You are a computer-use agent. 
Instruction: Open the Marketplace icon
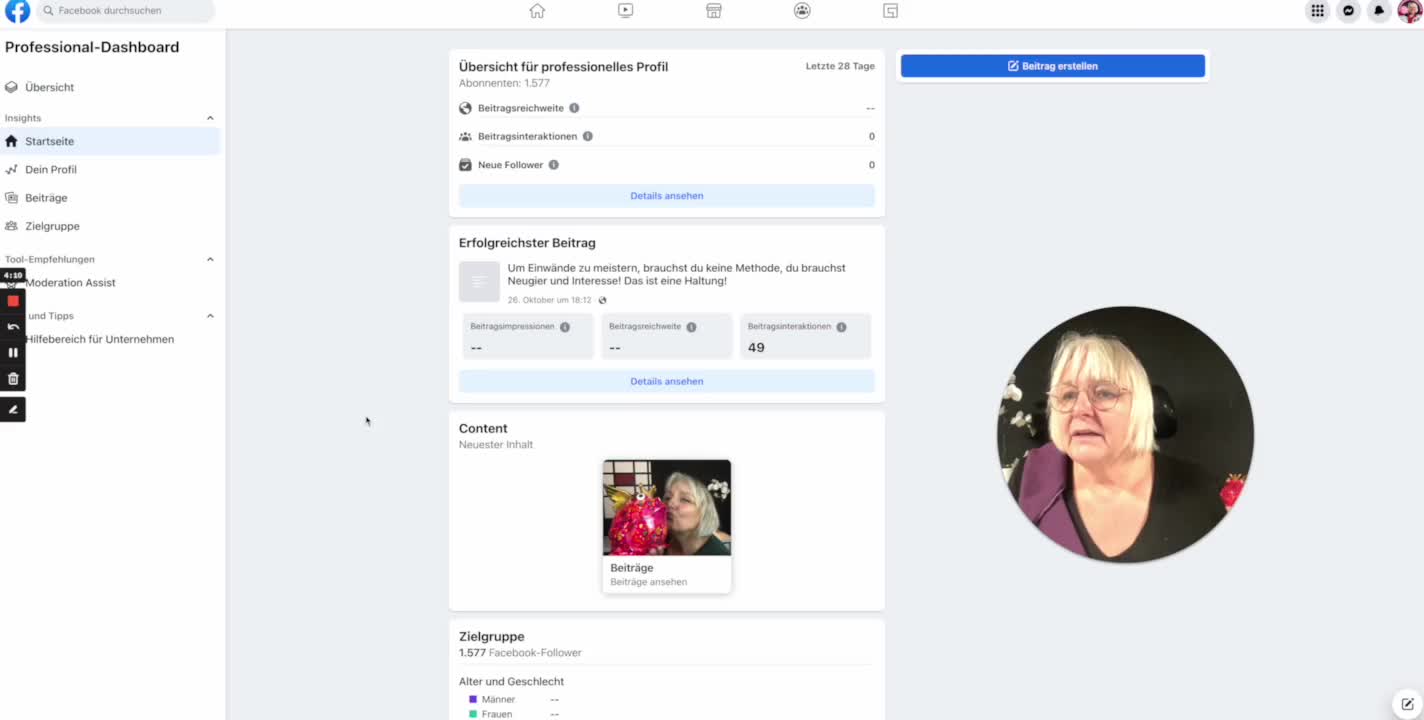(x=714, y=11)
